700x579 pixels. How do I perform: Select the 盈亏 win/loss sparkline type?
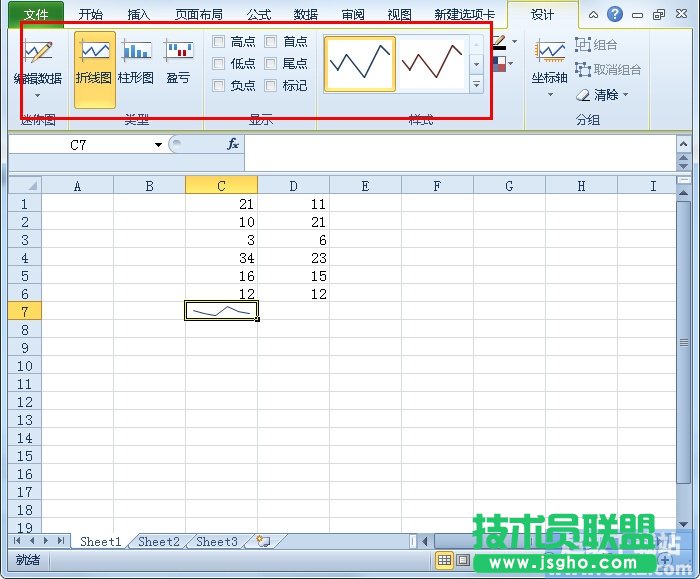(179, 63)
